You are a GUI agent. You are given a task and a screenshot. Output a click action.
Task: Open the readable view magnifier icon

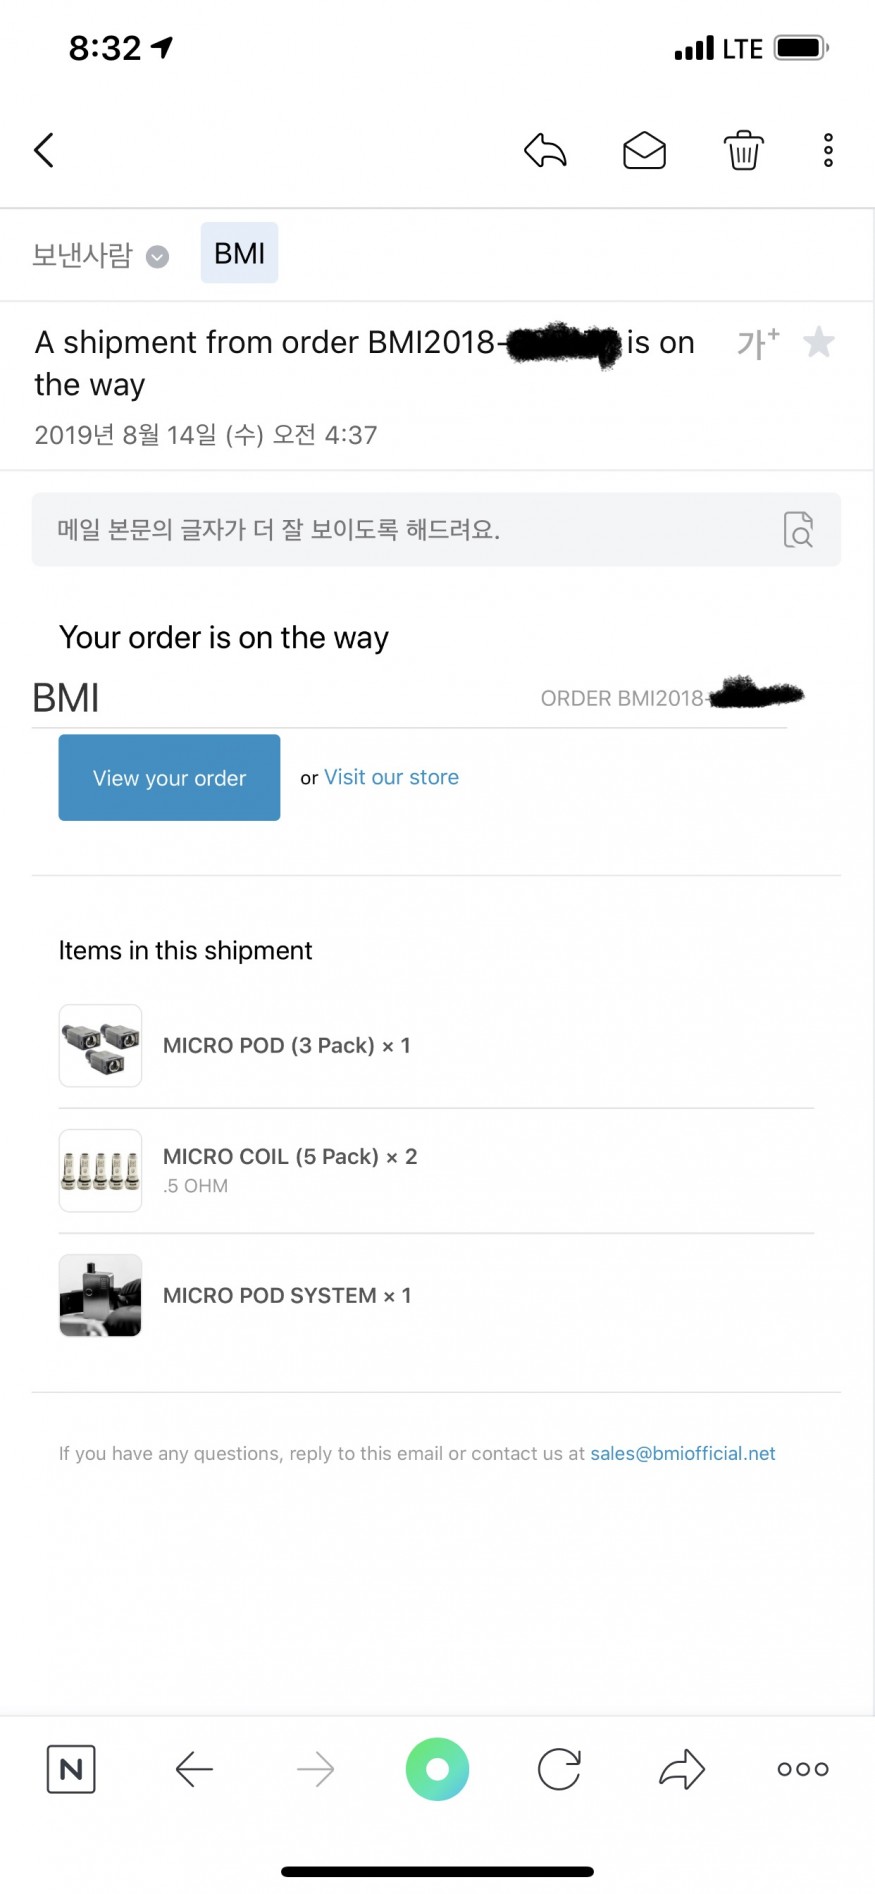[798, 529]
